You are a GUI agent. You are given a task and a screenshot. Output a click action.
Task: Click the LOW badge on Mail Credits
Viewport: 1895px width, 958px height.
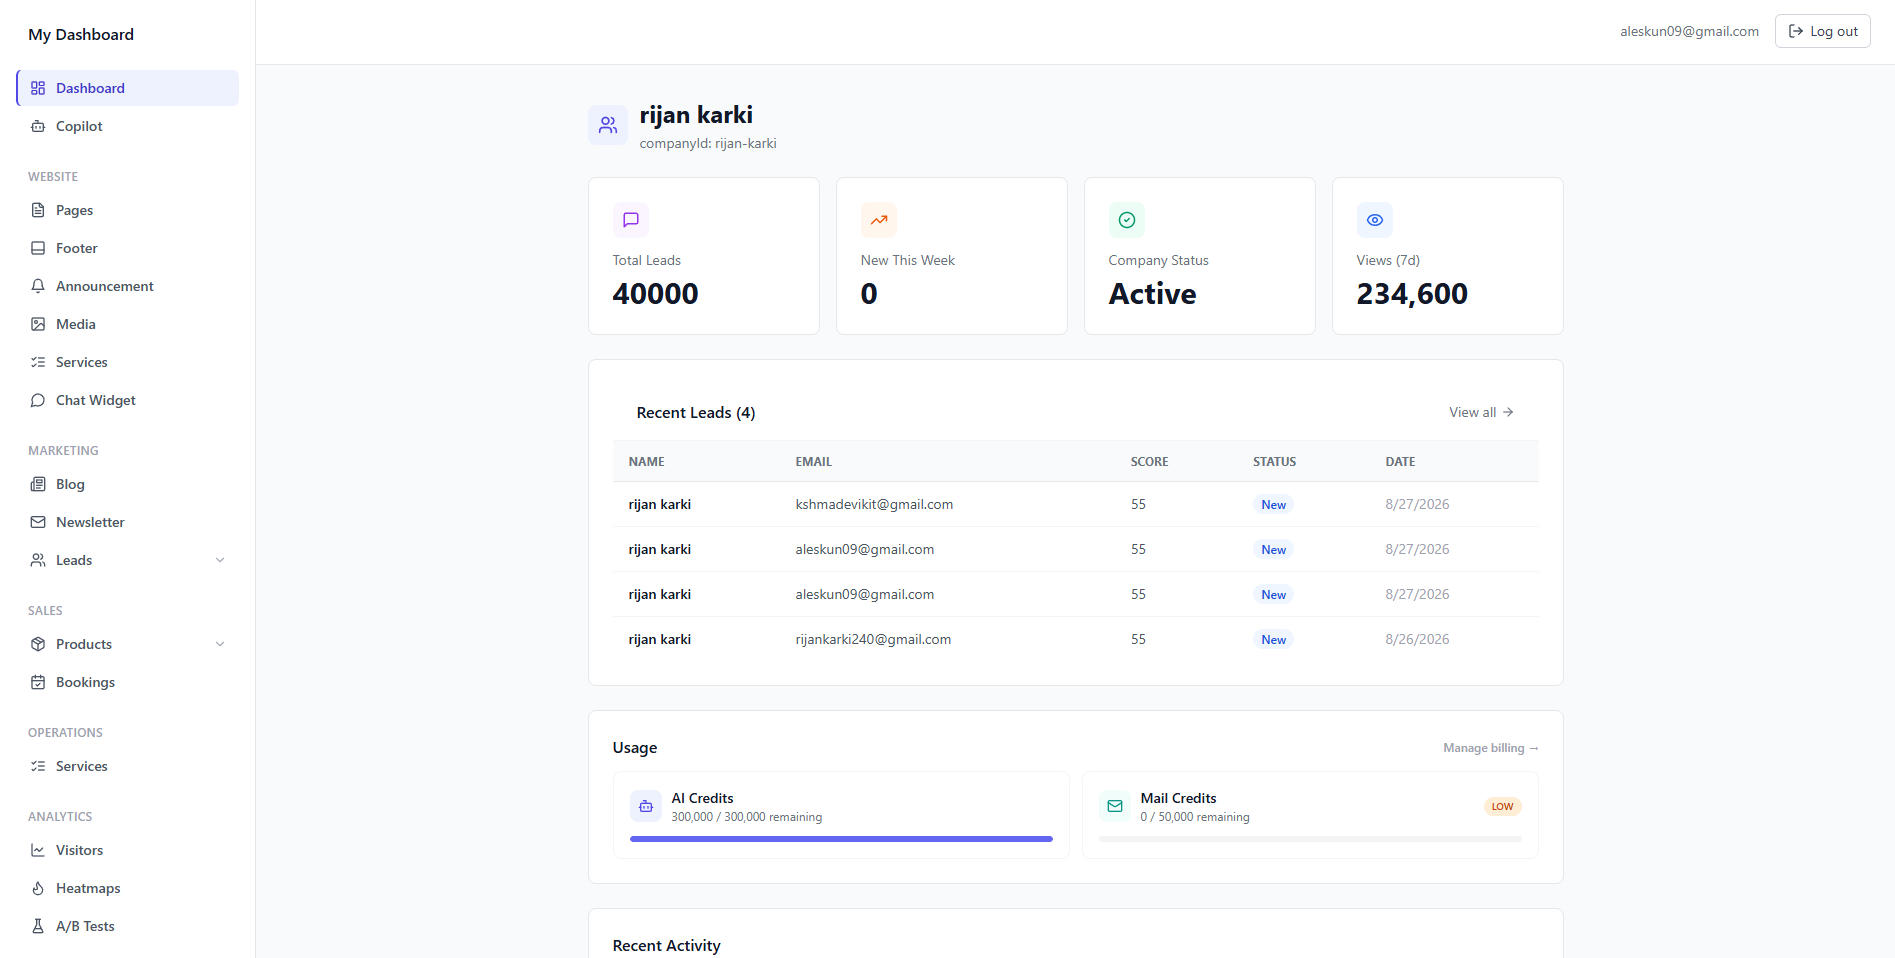click(x=1502, y=806)
